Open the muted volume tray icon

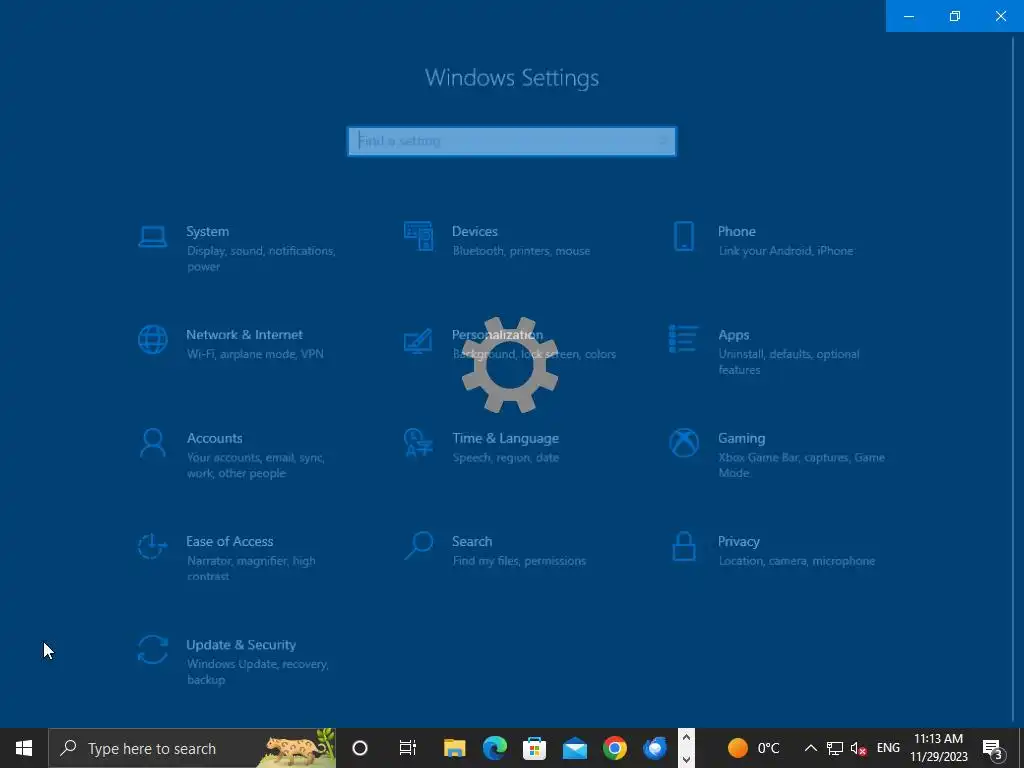coord(858,748)
